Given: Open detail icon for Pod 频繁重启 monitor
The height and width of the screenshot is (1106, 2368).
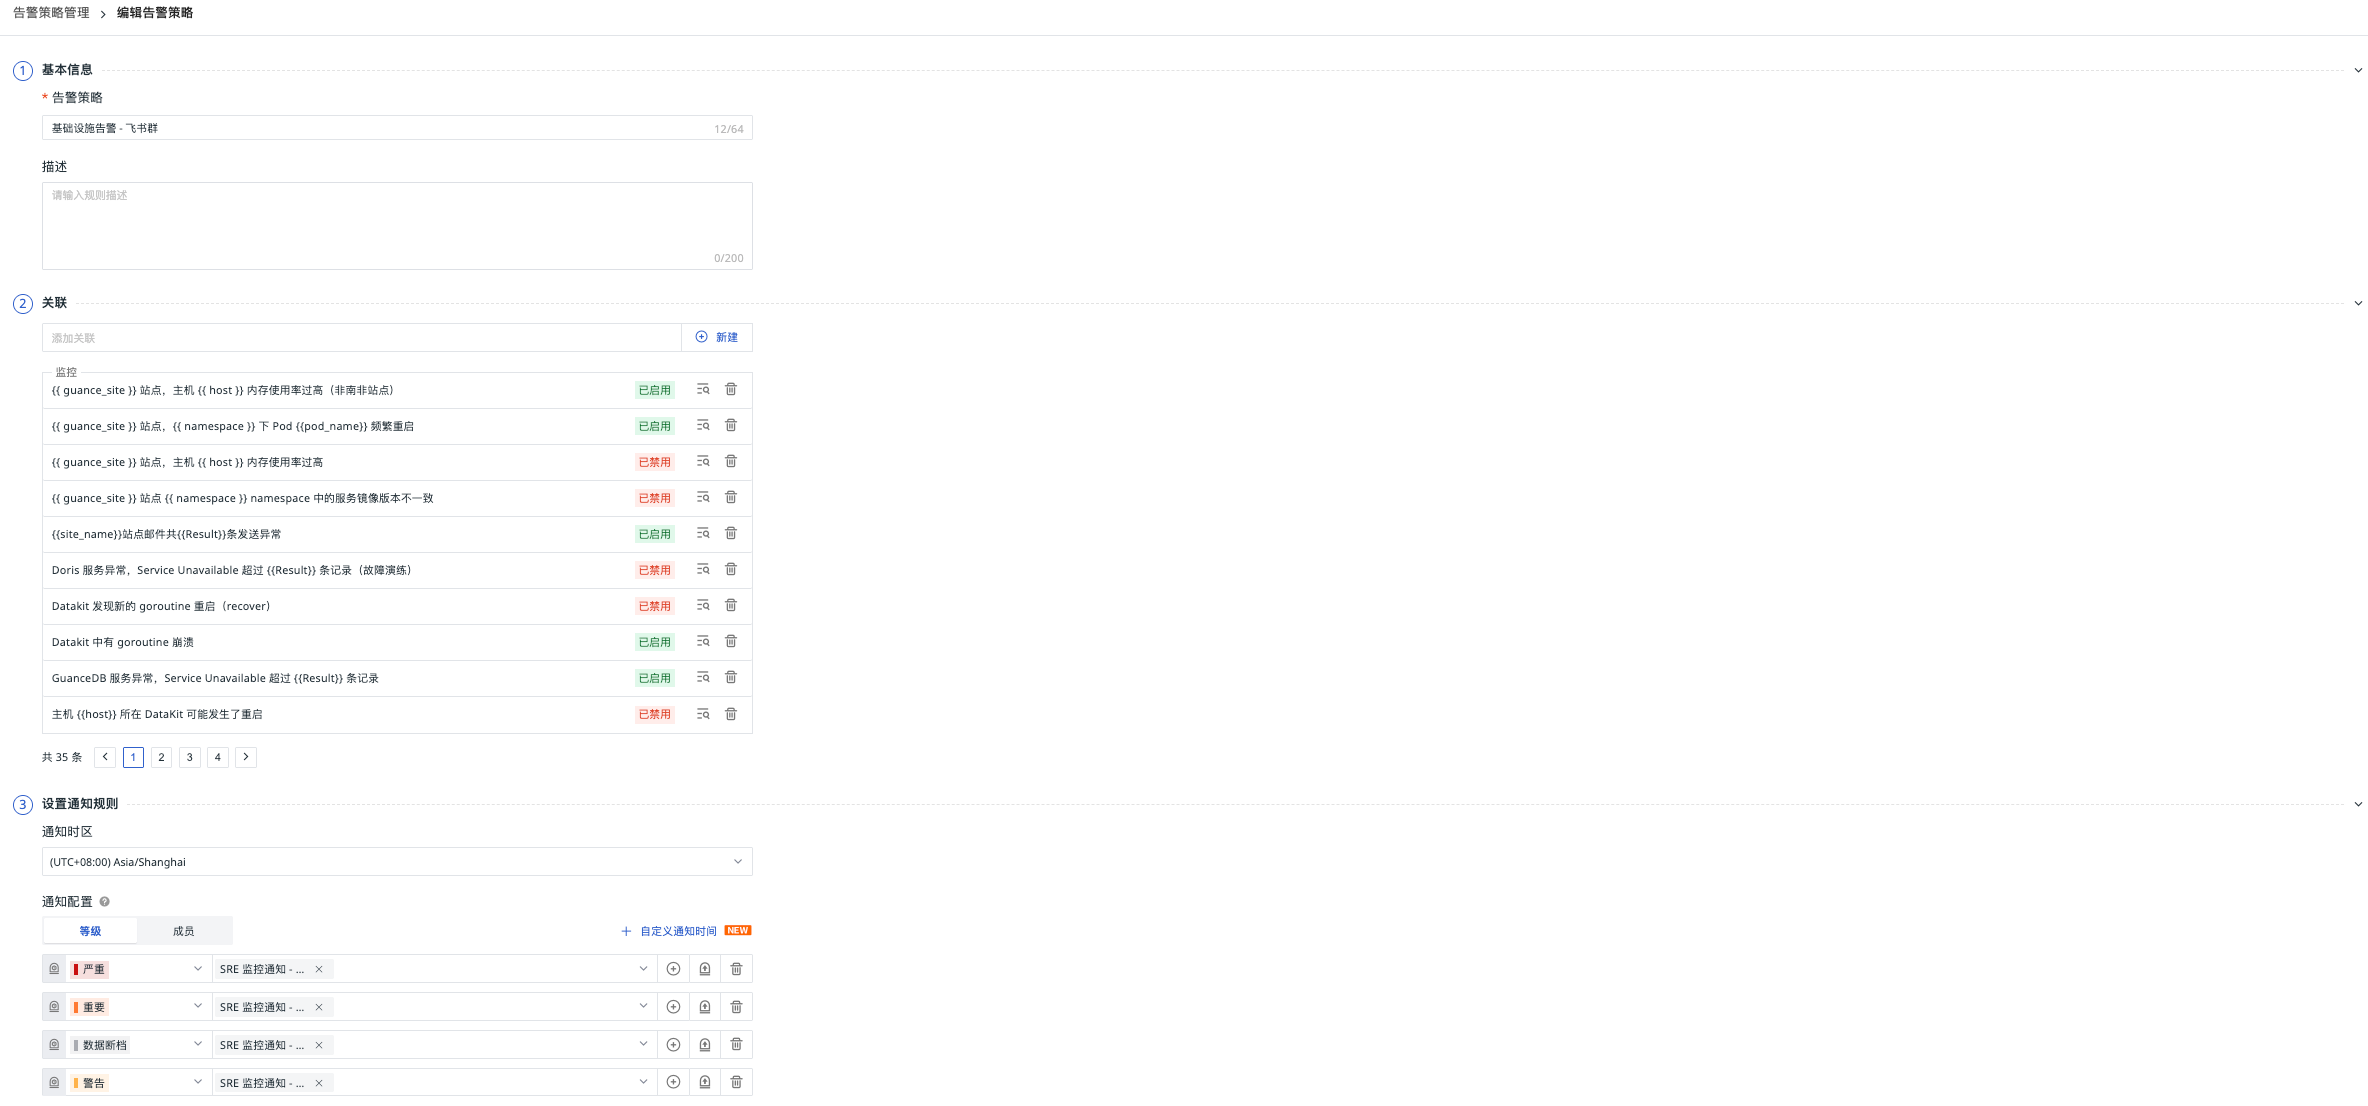Looking at the screenshot, I should coord(703,426).
